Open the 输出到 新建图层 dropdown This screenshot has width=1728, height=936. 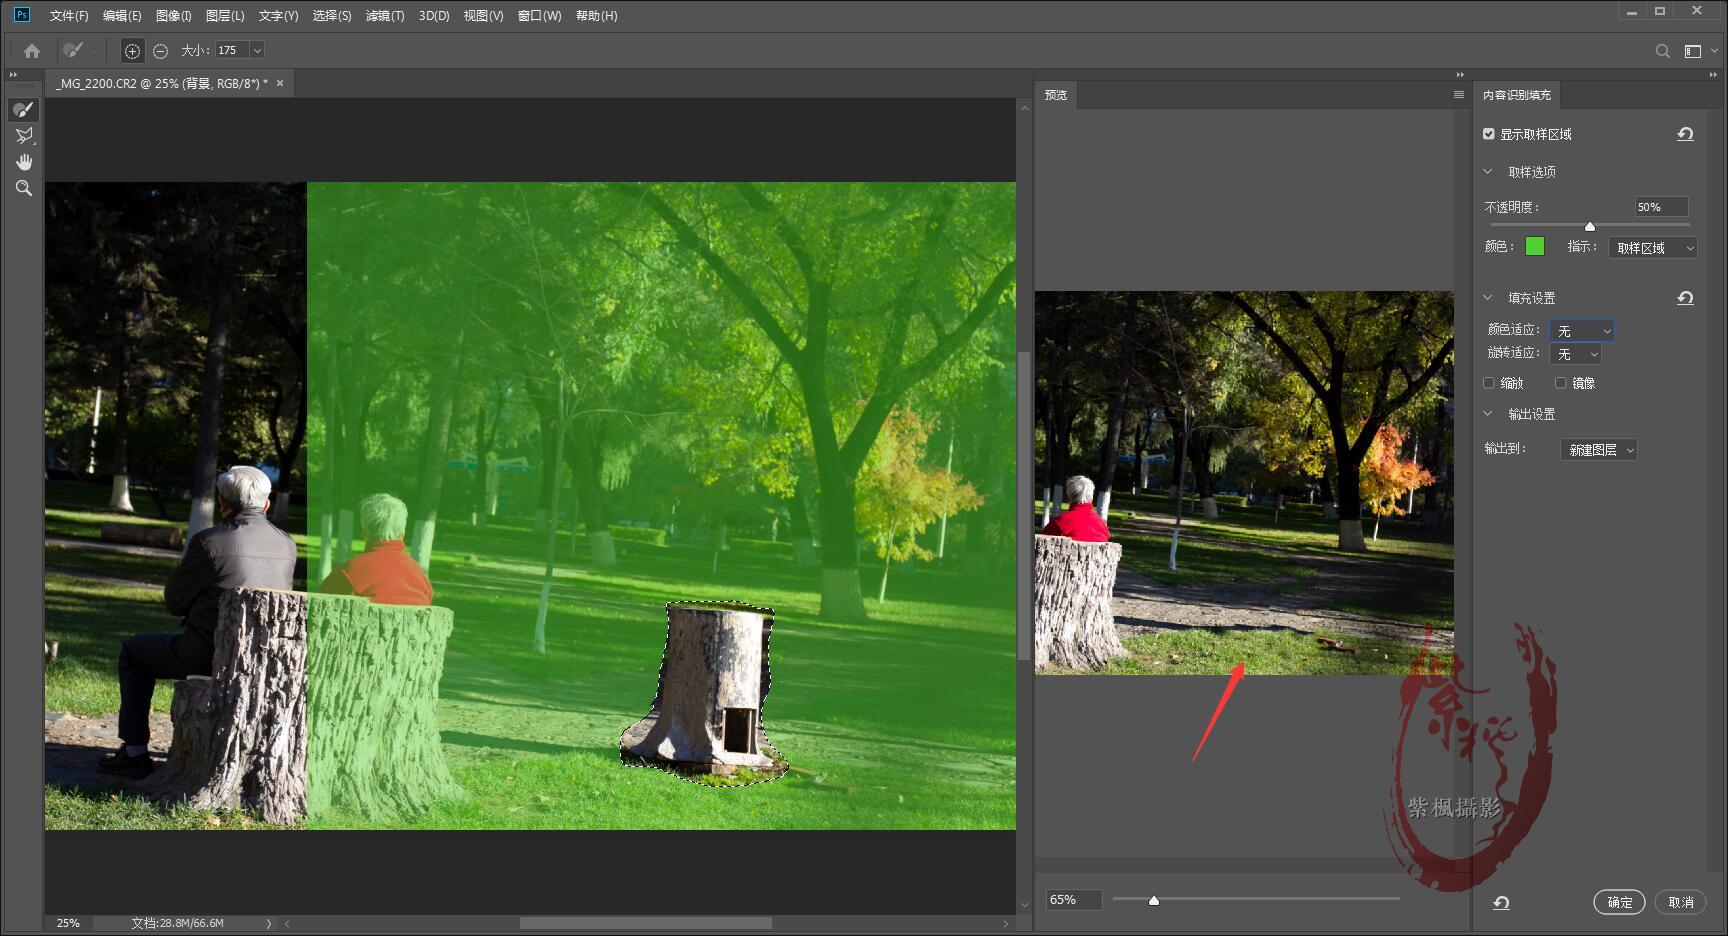point(1598,450)
